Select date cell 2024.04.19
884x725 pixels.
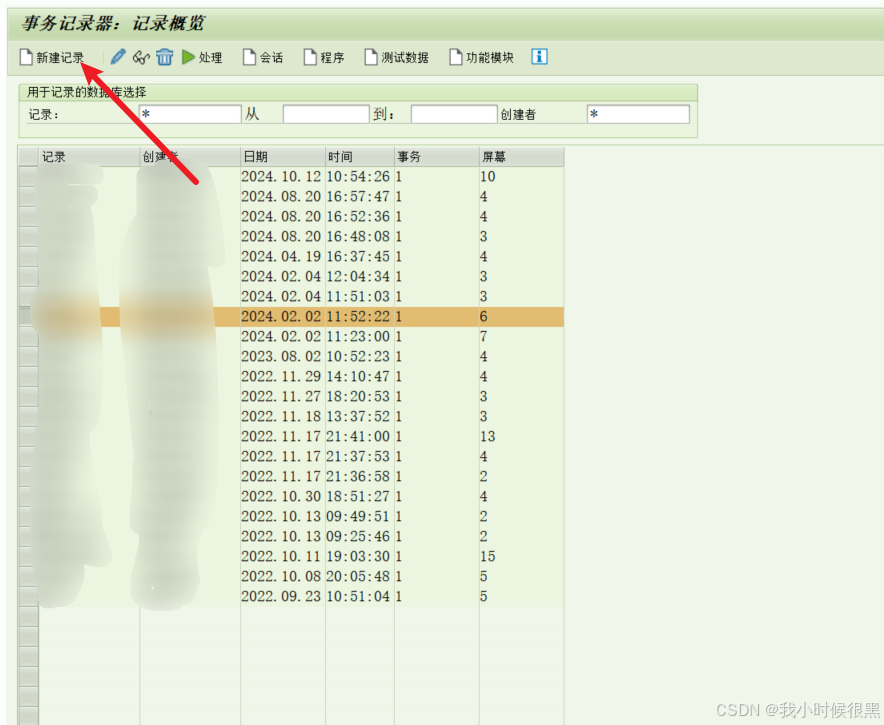coord(281,257)
